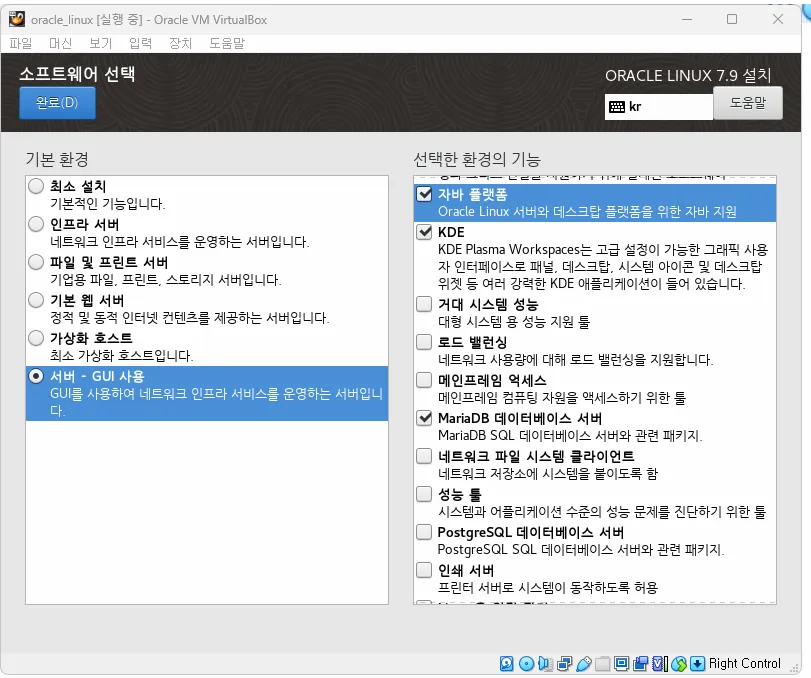Click '최소 가상화 호스트입니다.' description
This screenshot has height=678, width=811.
pyautogui.click(x=122, y=356)
